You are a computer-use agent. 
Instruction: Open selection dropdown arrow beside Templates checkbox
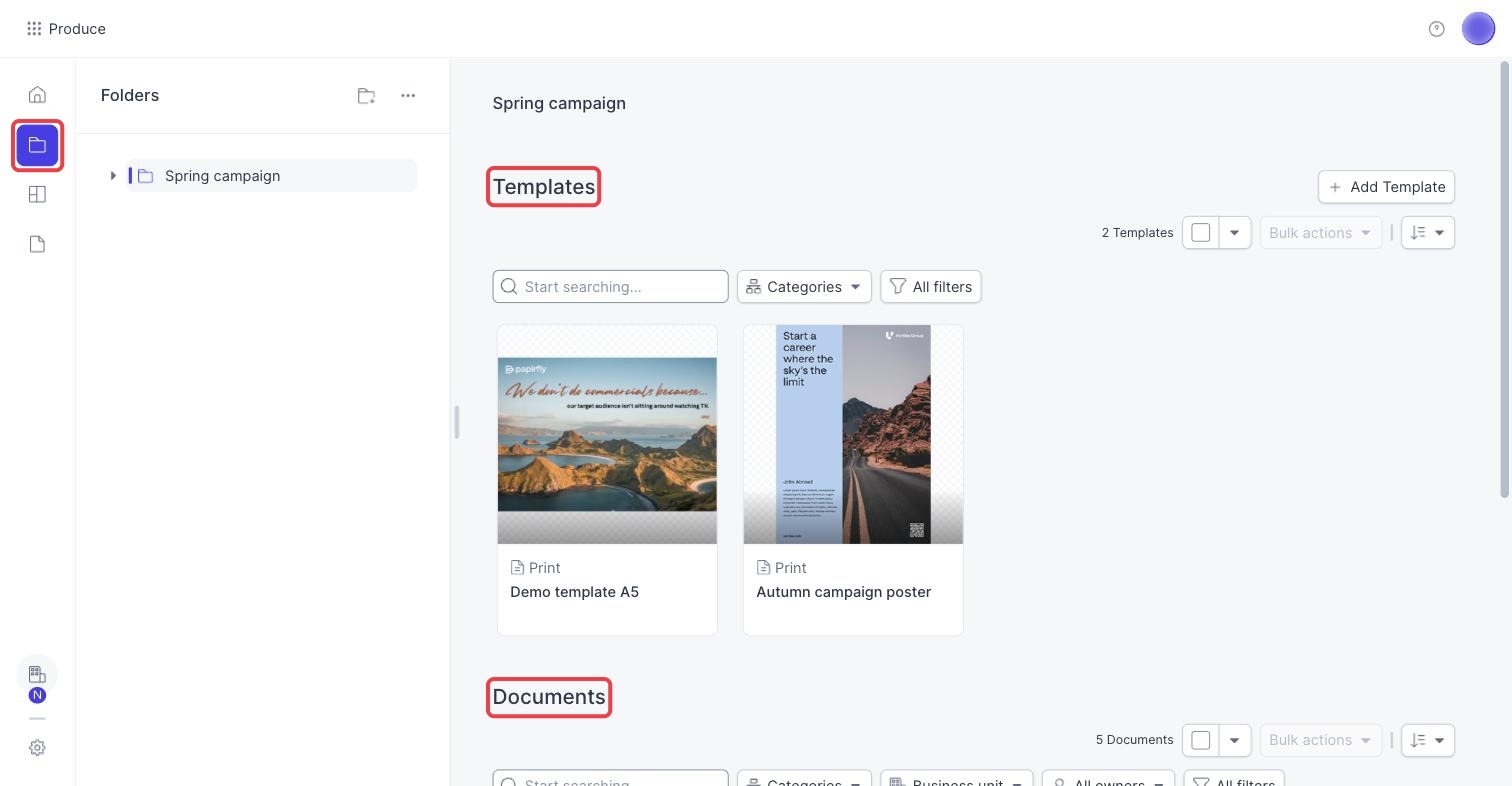click(x=1235, y=233)
